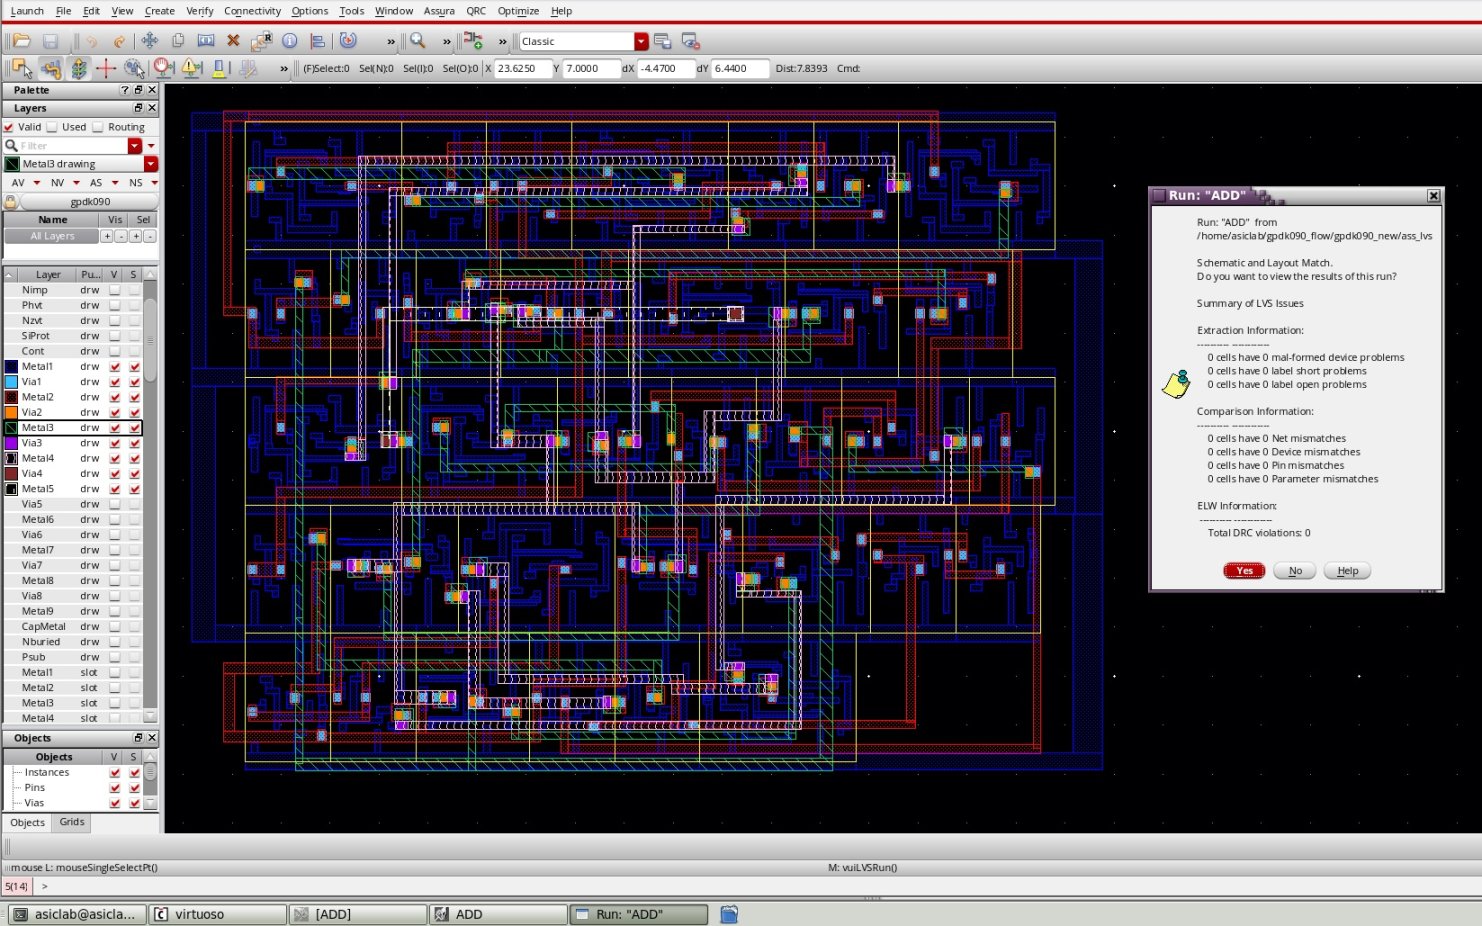The height and width of the screenshot is (926, 1482).
Task: Enable the Used layers checkbox
Action: pyautogui.click(x=52, y=127)
